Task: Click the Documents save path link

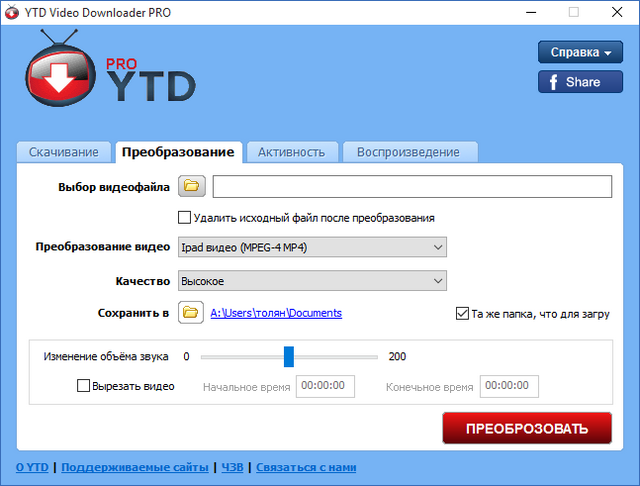Action: coord(276,313)
